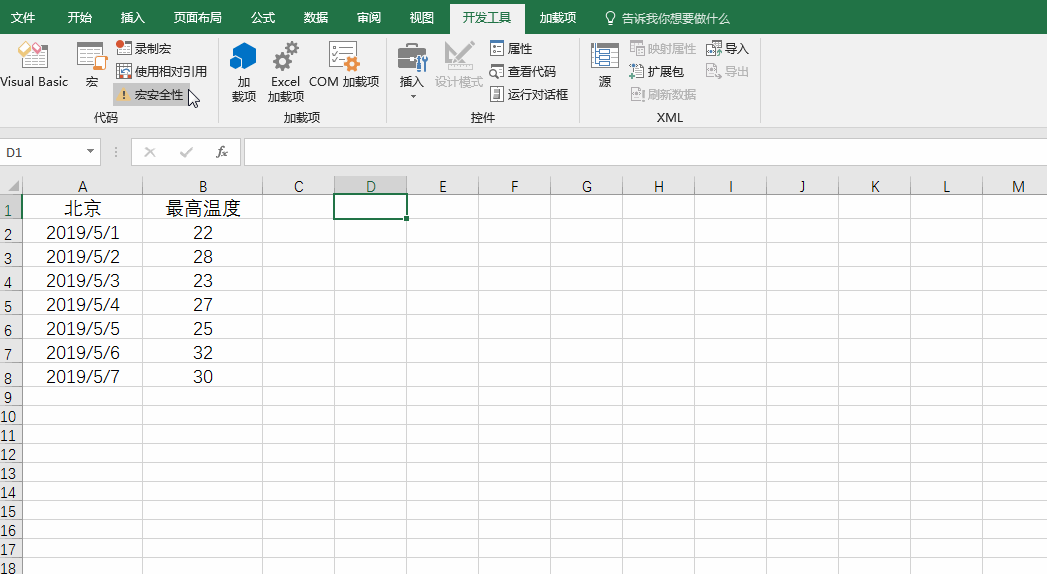The height and width of the screenshot is (574, 1047).
Task: Open the Insert Function fx dialog
Action: [222, 152]
